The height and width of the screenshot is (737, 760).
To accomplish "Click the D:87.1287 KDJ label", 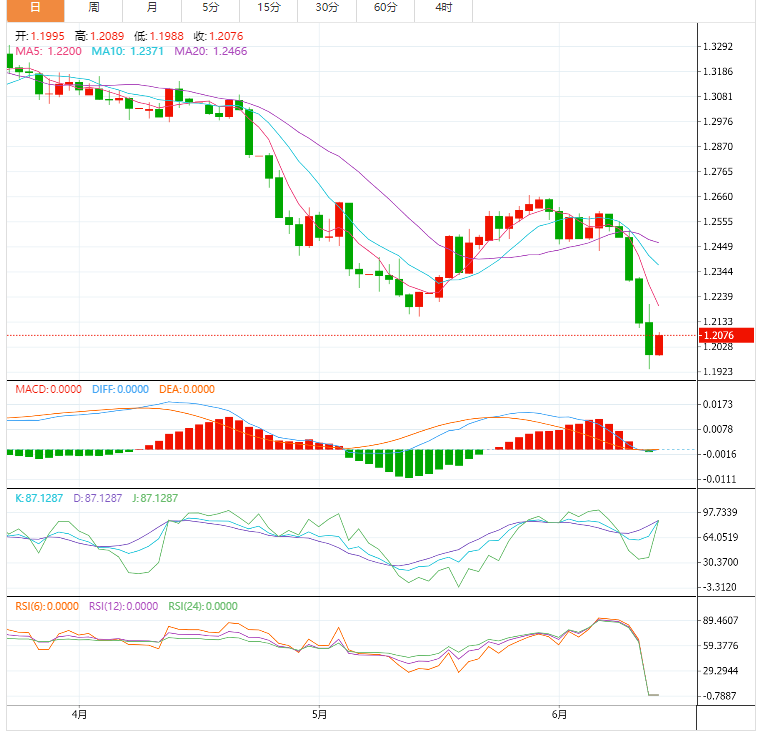I will (x=97, y=498).
